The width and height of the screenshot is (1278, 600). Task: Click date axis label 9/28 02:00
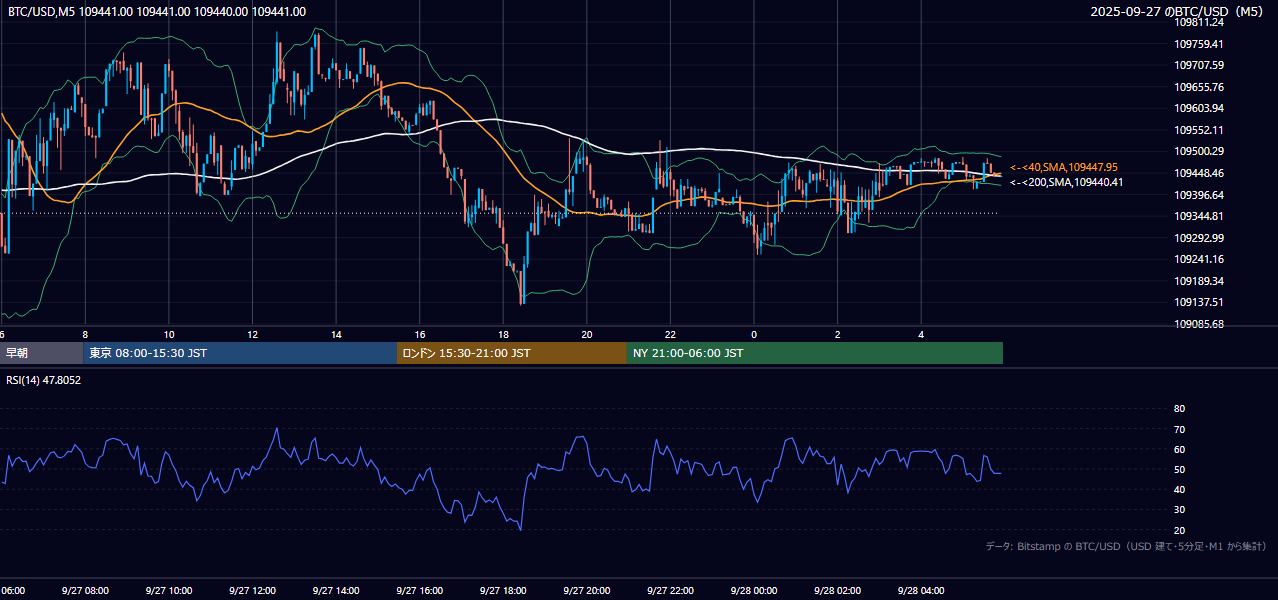point(837,591)
